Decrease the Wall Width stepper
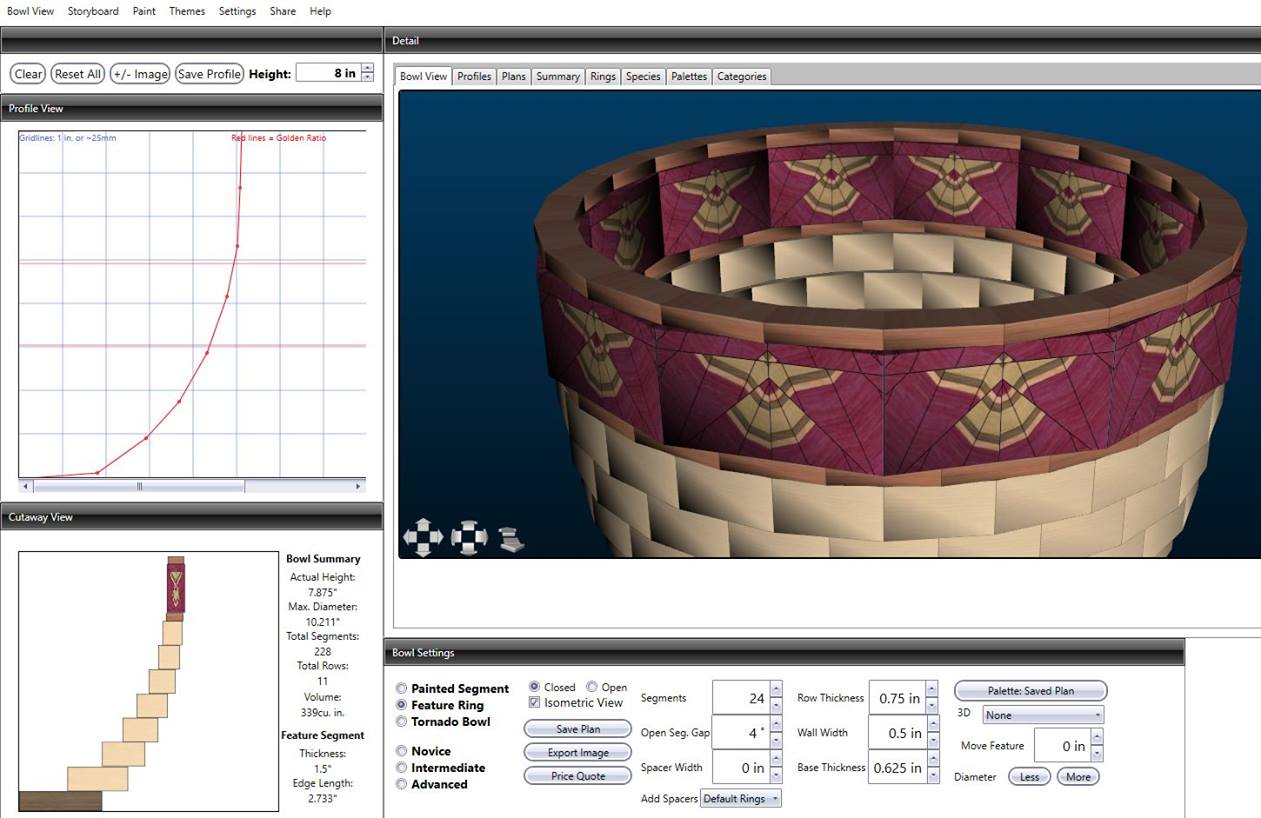The width and height of the screenshot is (1261, 818). pyautogui.click(x=932, y=742)
